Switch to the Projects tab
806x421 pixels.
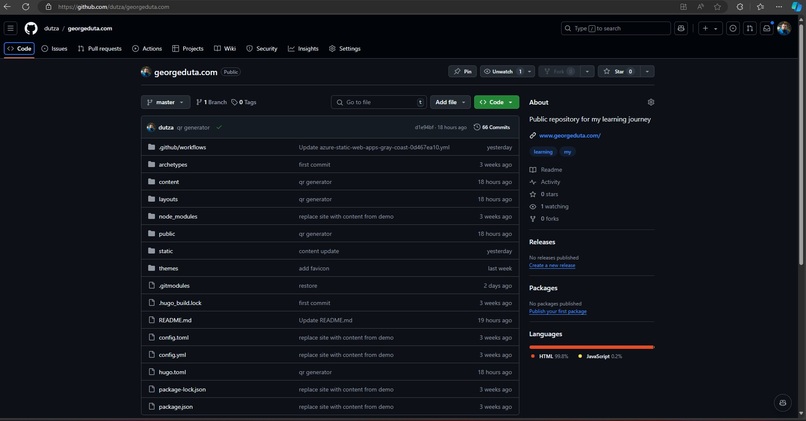pos(188,49)
